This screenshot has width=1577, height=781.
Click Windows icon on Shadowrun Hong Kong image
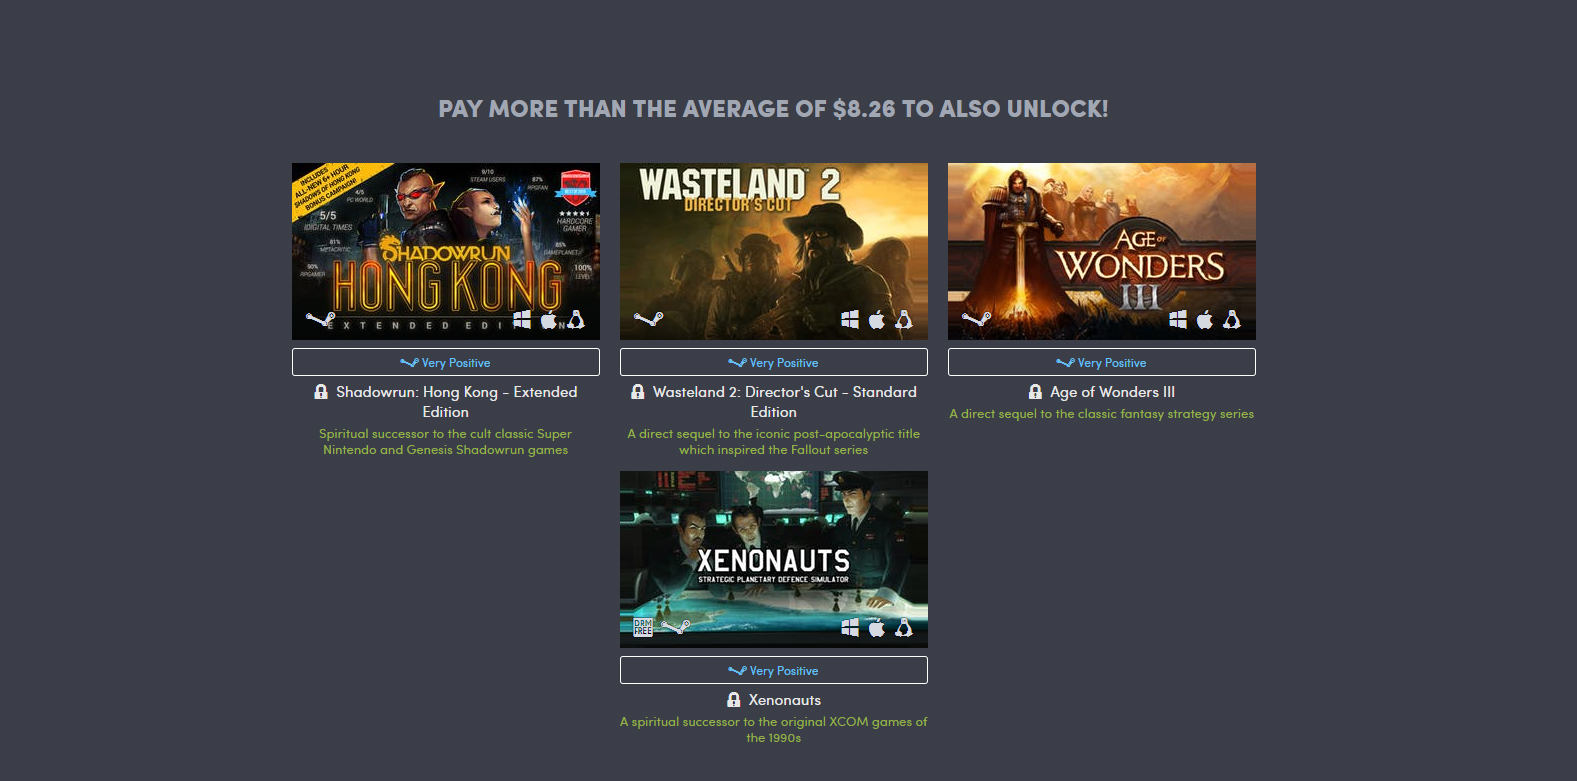522,320
